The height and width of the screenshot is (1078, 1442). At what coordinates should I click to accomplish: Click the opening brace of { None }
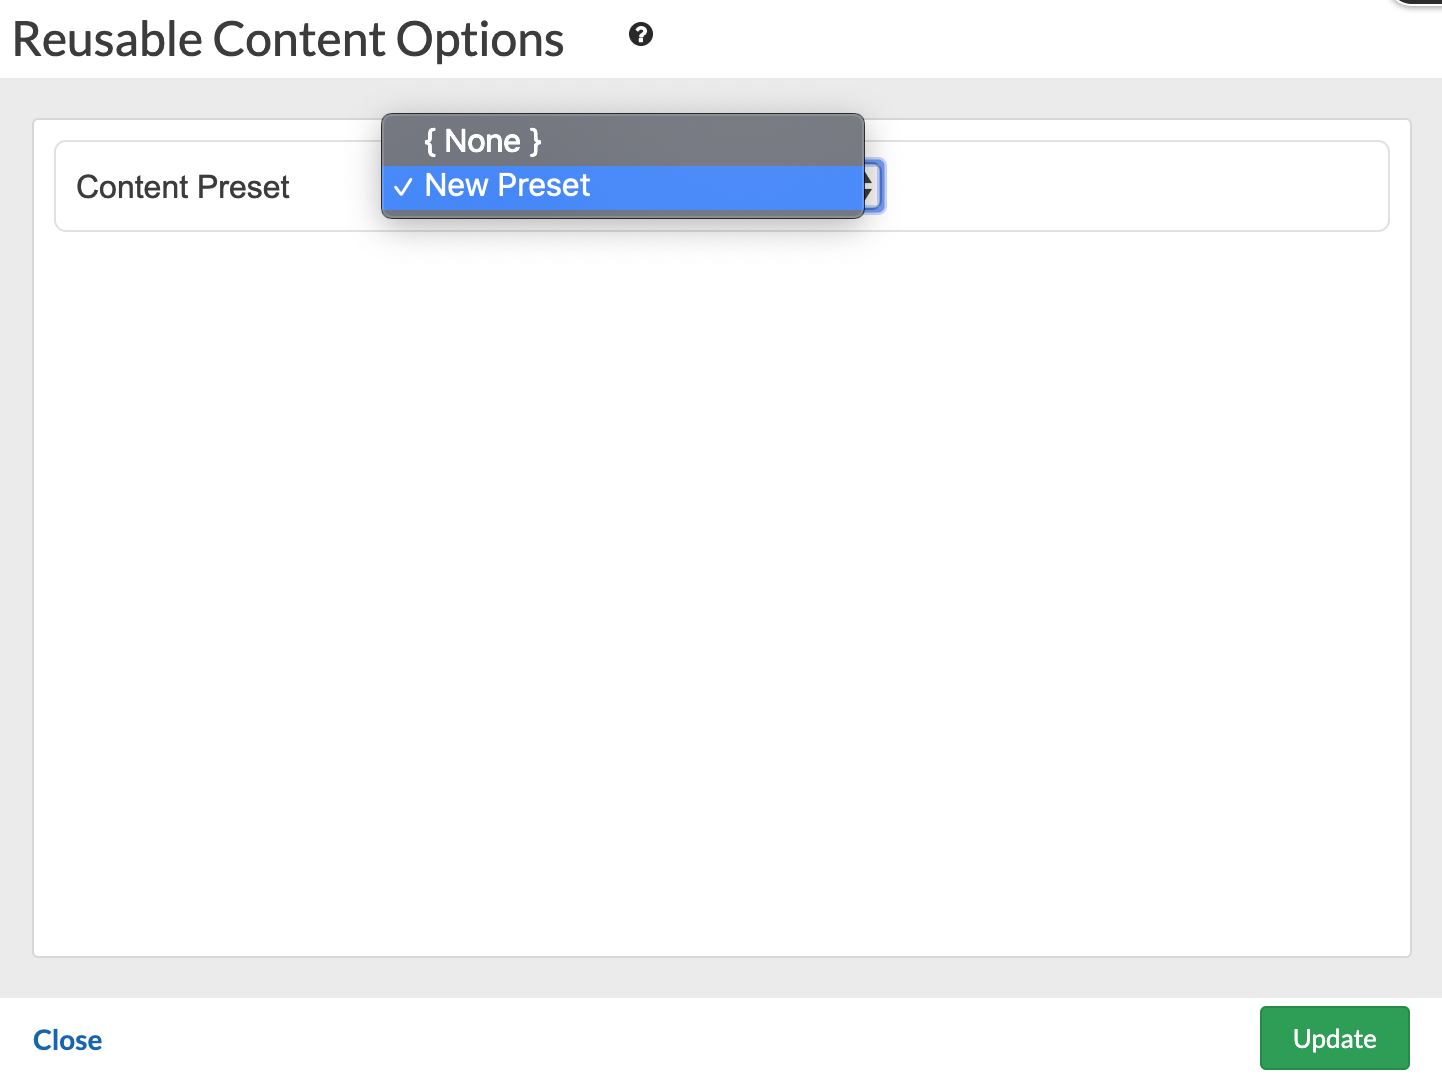[x=430, y=141]
